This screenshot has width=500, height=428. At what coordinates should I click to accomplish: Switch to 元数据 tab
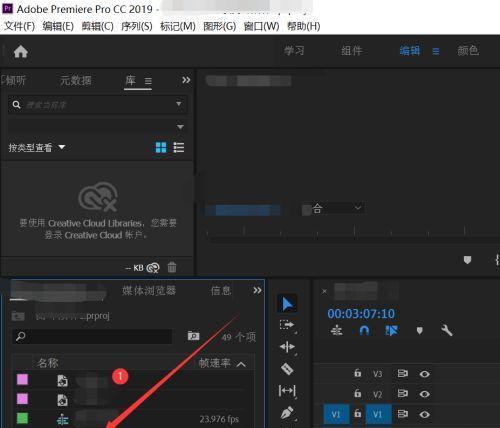[x=76, y=80]
